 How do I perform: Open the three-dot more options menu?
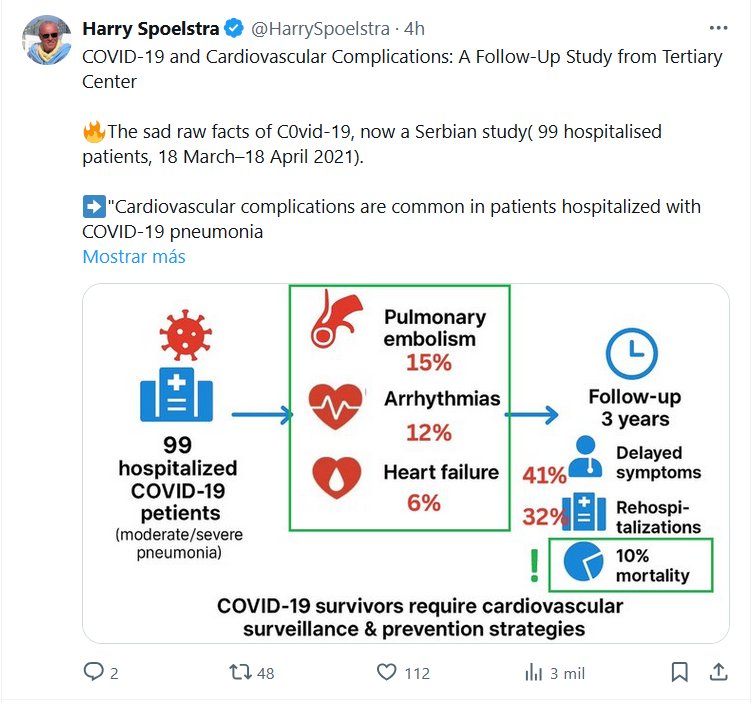[x=718, y=28]
